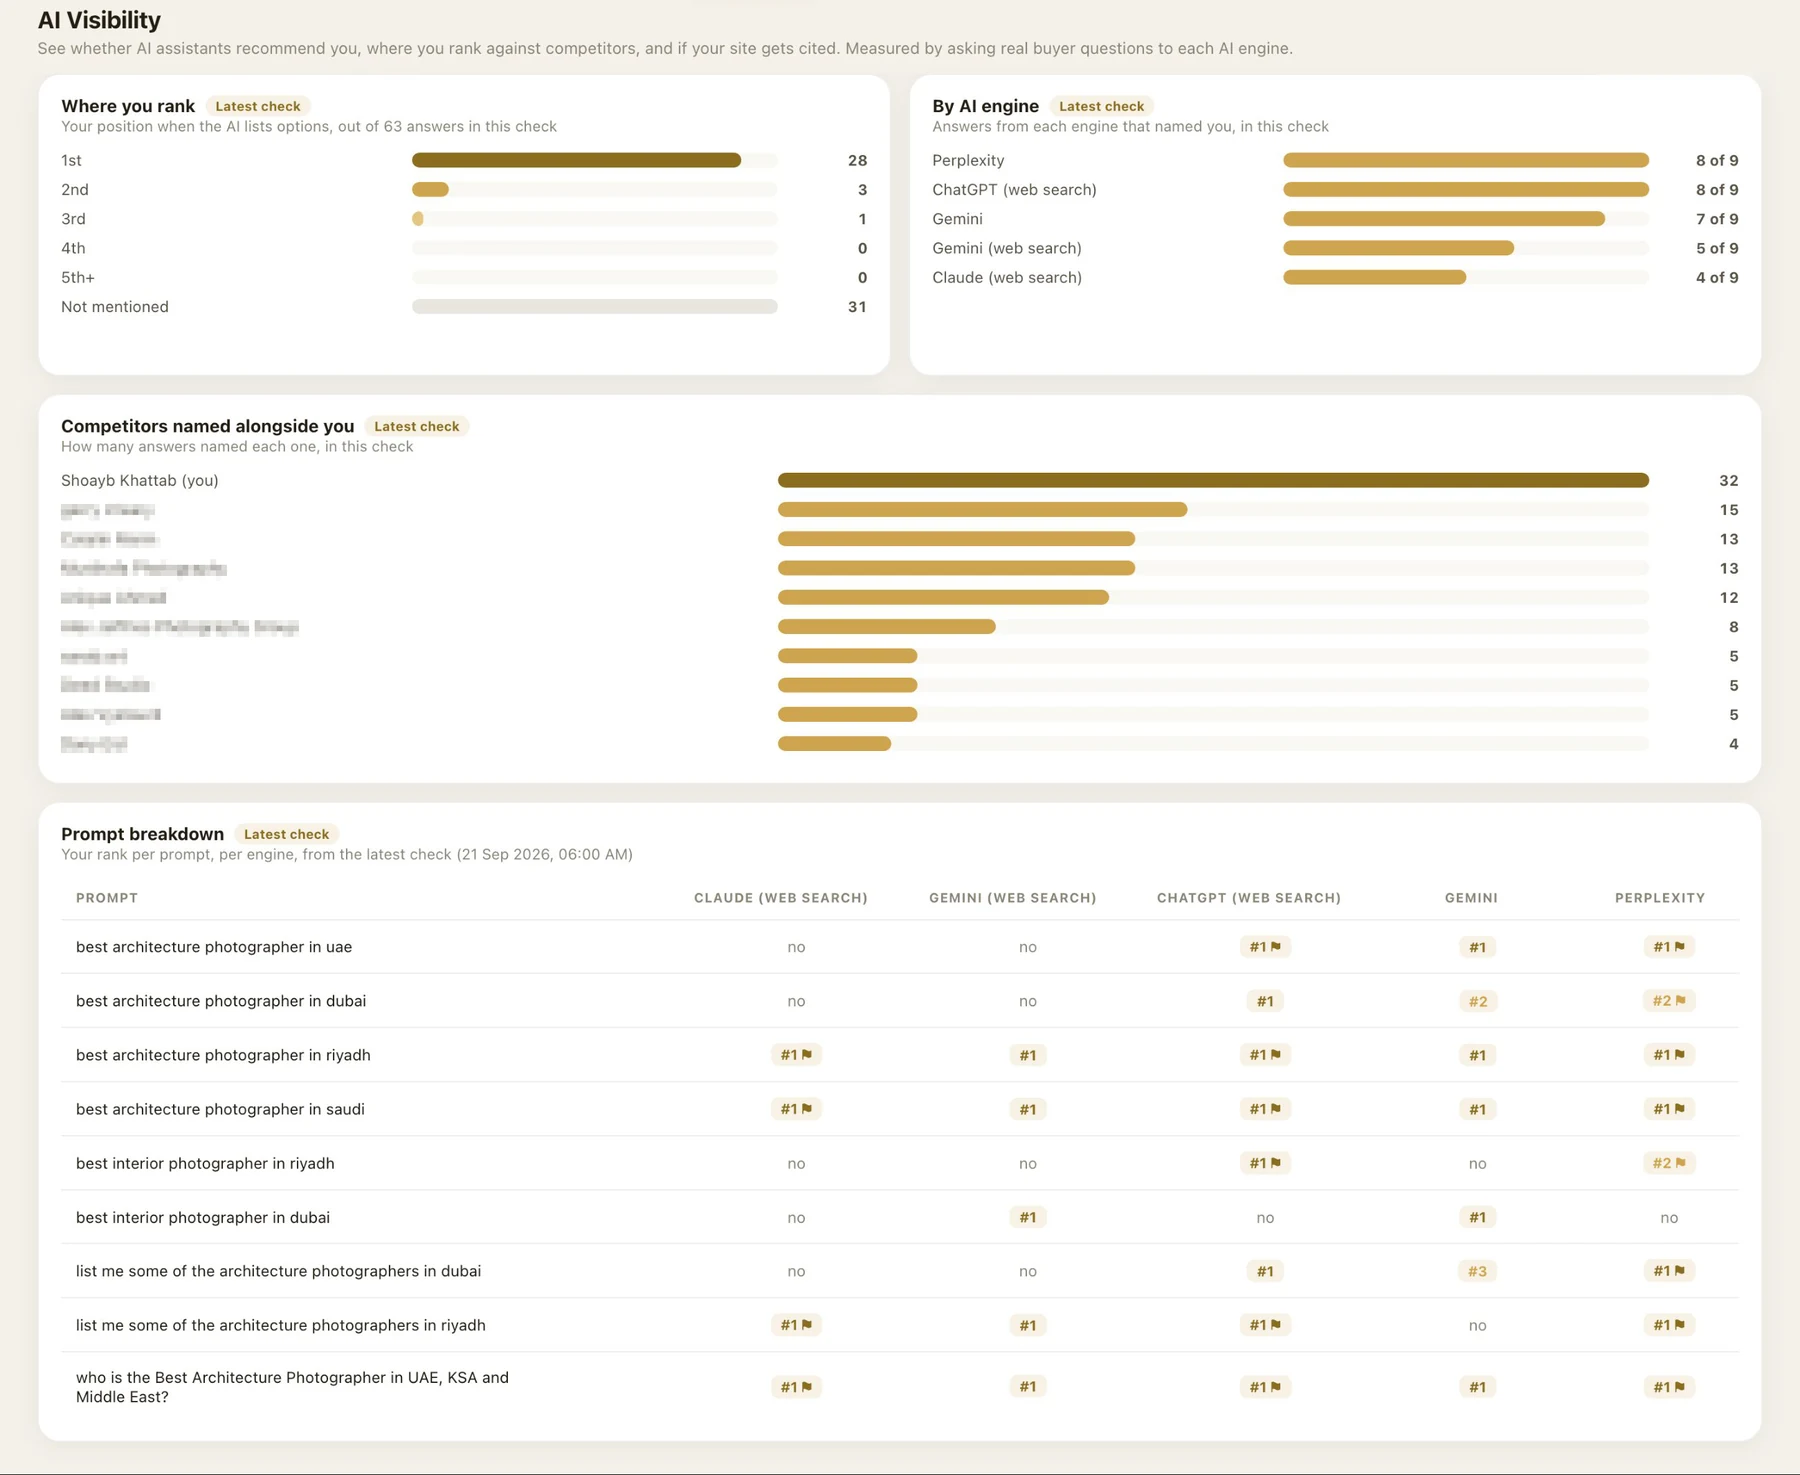Viewport: 1800px width, 1475px height.
Task: Click Perplexity 'no' cell in interior dubai row
Action: (1669, 1217)
